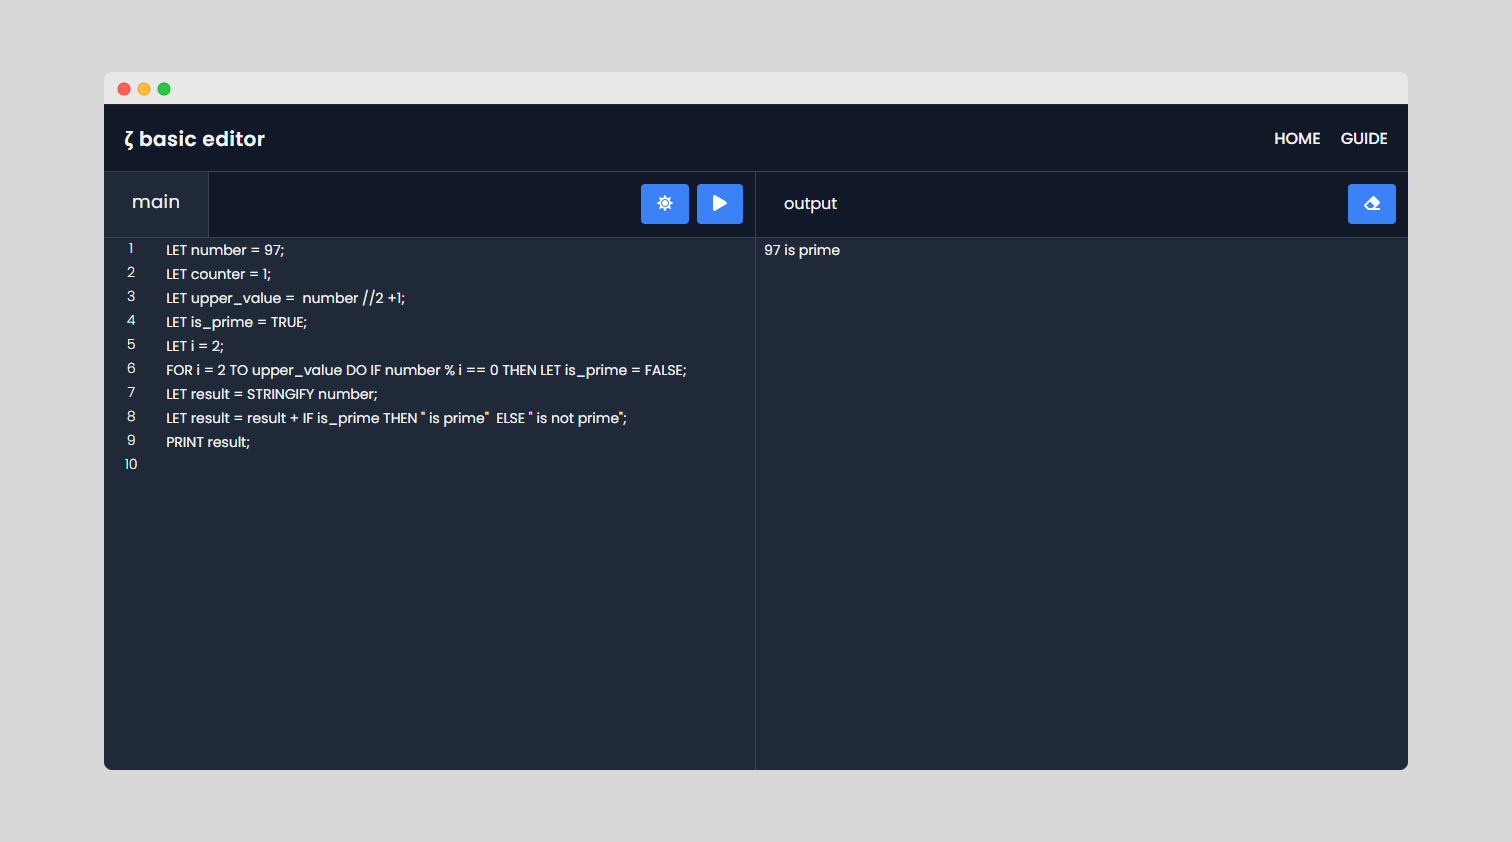This screenshot has width=1512, height=842.
Task: Select the main file tab
Action: [156, 203]
